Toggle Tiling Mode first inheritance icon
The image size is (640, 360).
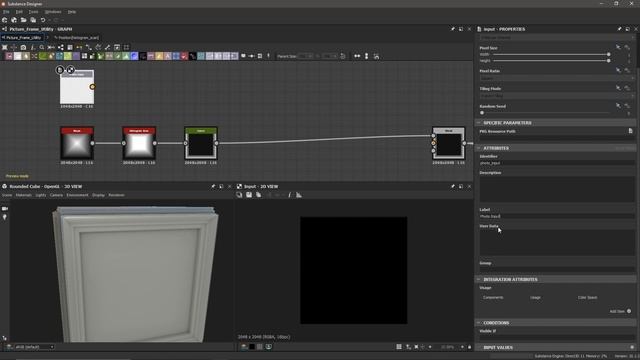pyautogui.click(x=618, y=88)
